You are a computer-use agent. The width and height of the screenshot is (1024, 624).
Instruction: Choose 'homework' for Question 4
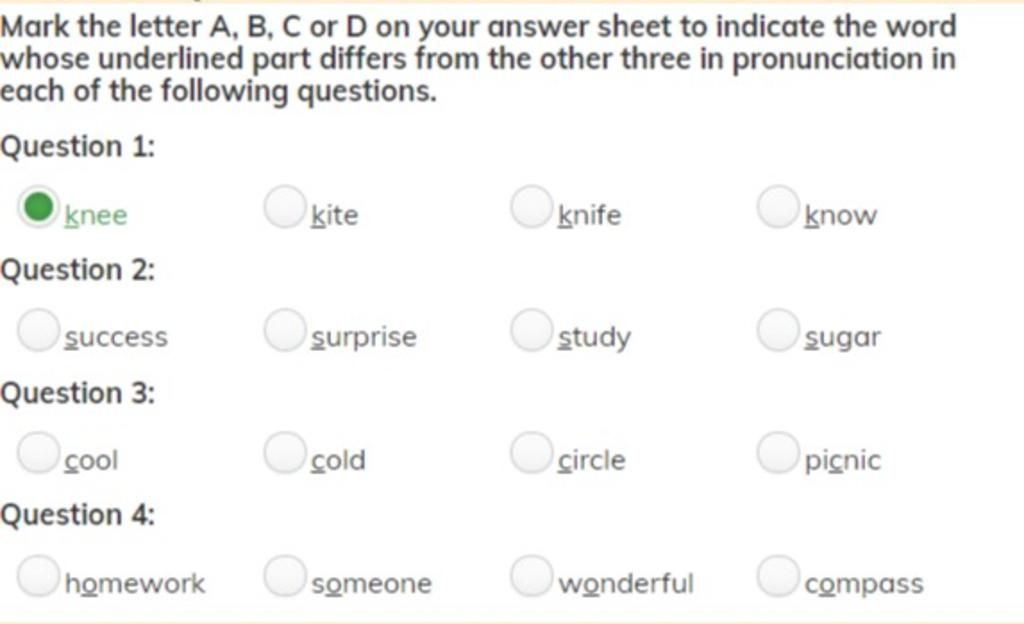(x=38, y=576)
